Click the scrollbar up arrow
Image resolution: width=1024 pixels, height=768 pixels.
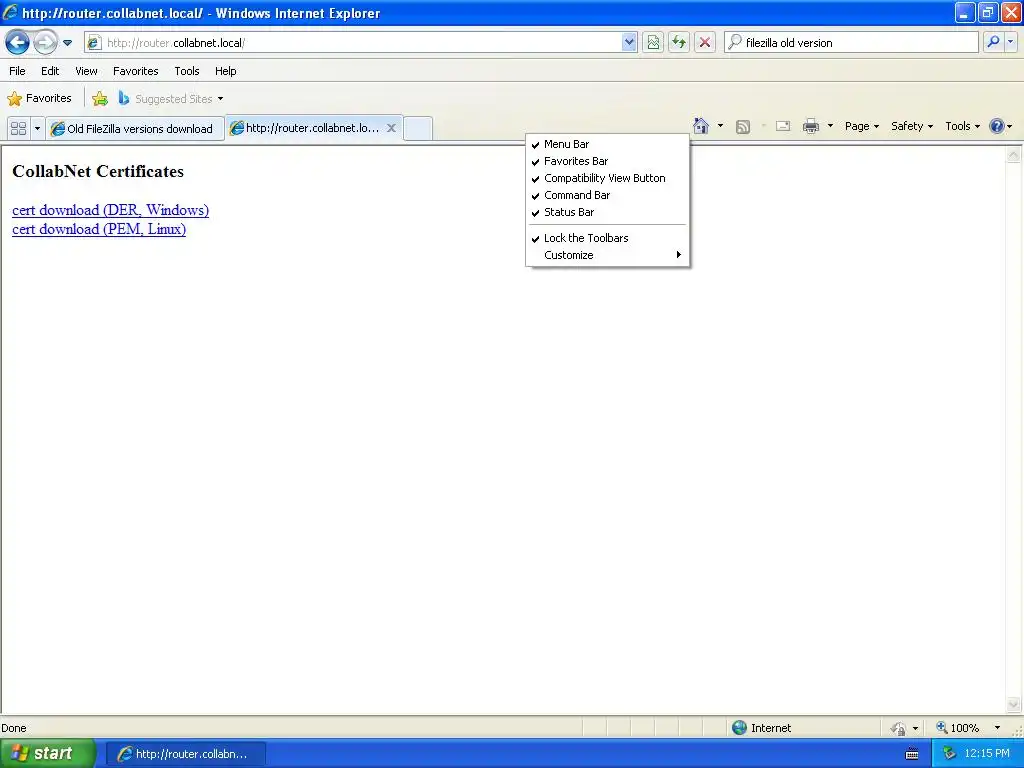point(1013,155)
